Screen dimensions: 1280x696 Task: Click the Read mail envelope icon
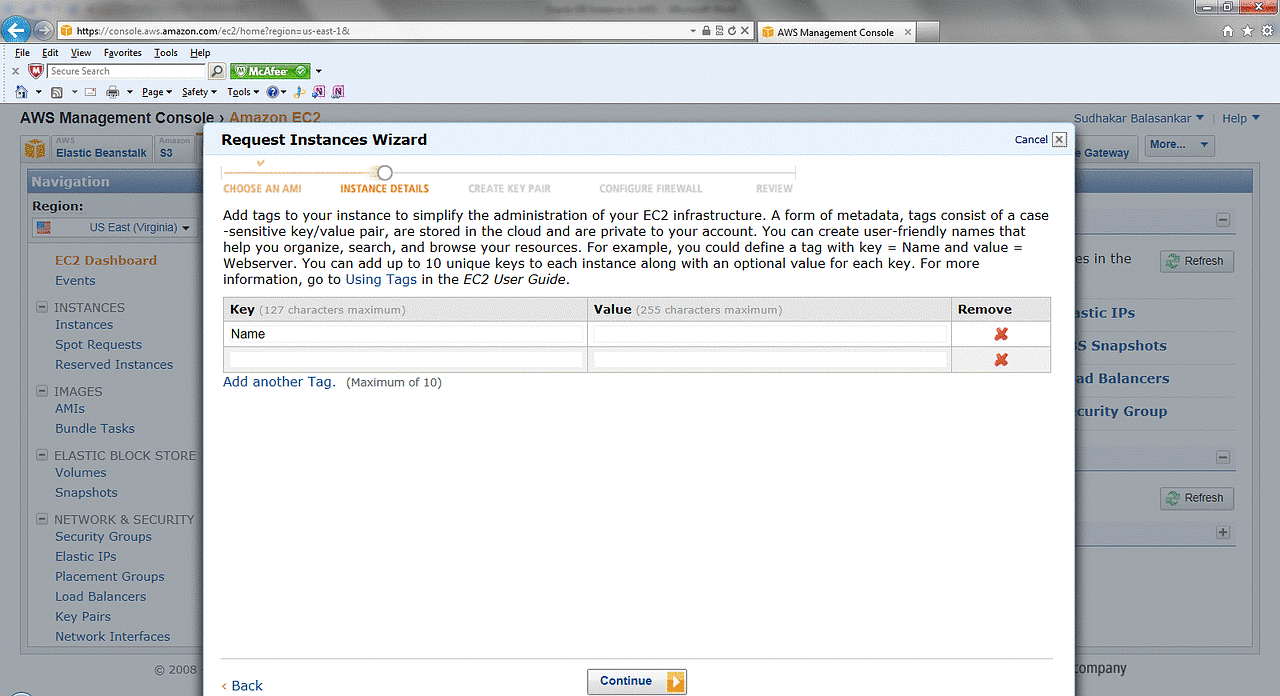(90, 92)
